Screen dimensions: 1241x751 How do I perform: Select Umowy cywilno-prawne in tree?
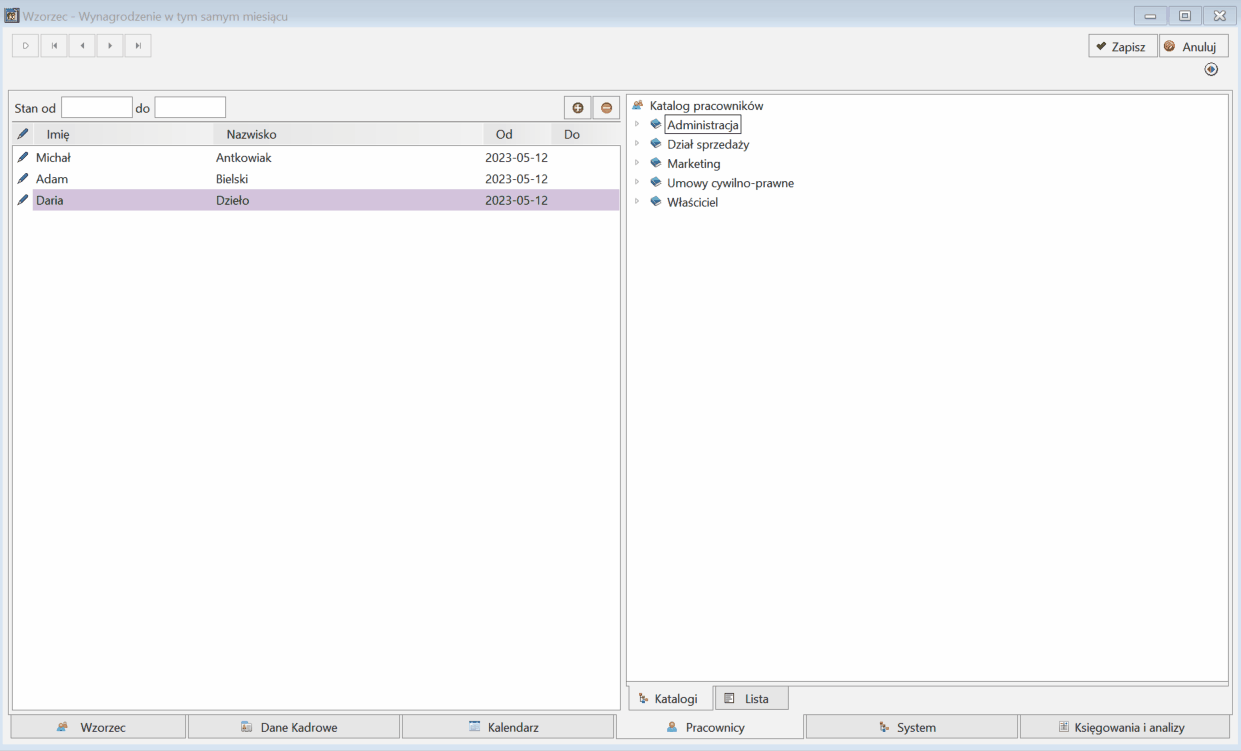tap(731, 183)
